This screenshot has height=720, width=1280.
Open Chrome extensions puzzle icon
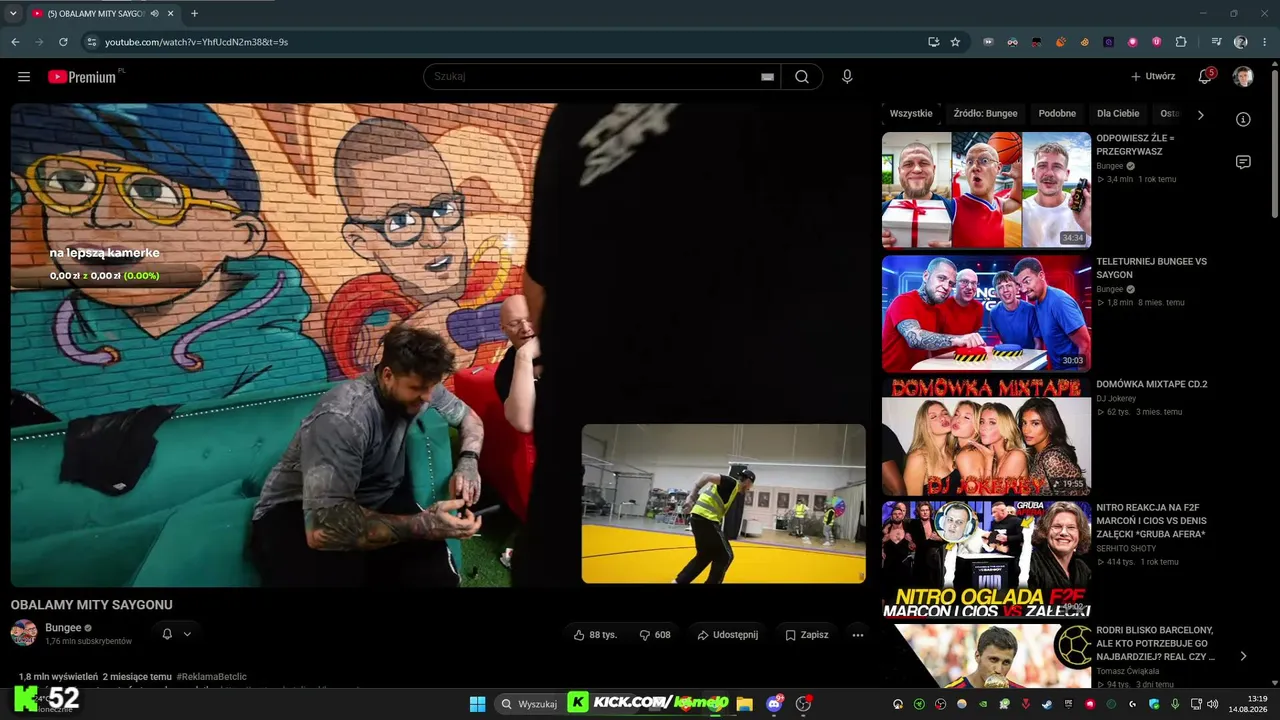tap(1181, 42)
